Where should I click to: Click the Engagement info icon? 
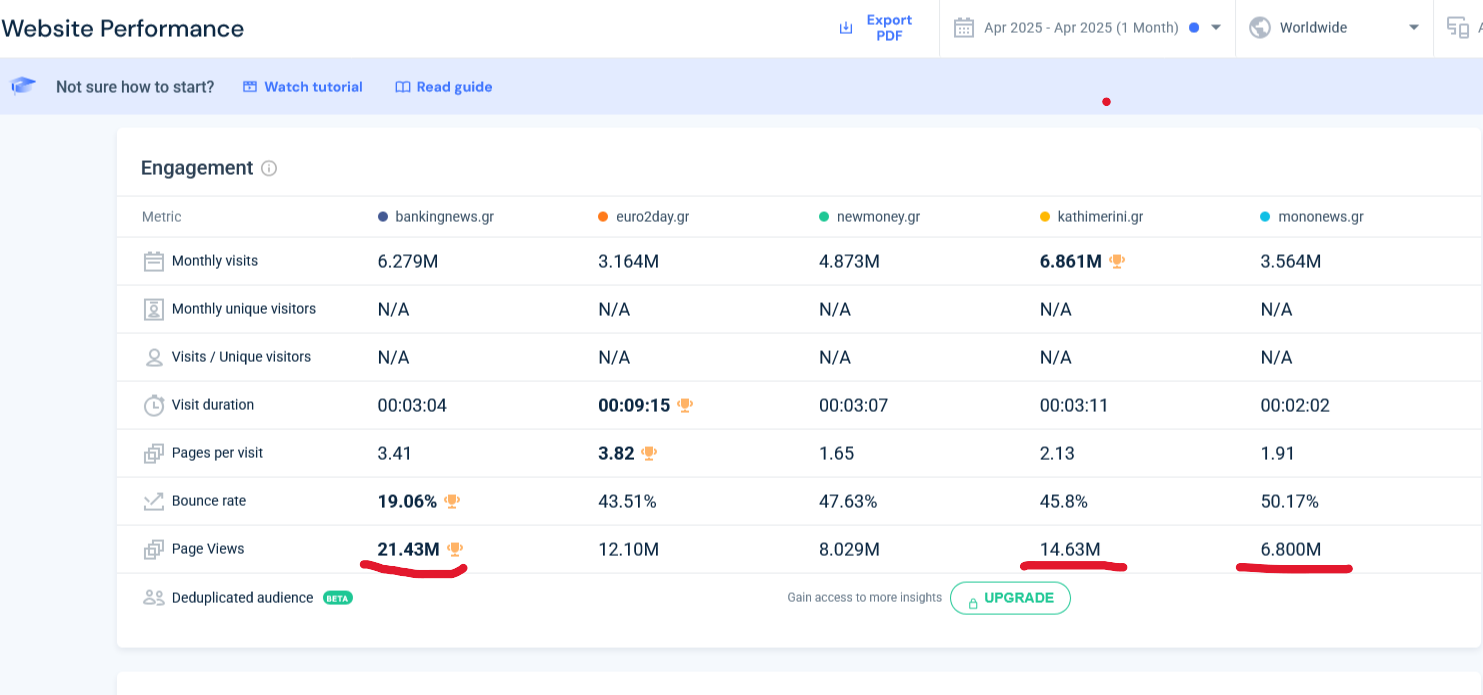click(269, 169)
